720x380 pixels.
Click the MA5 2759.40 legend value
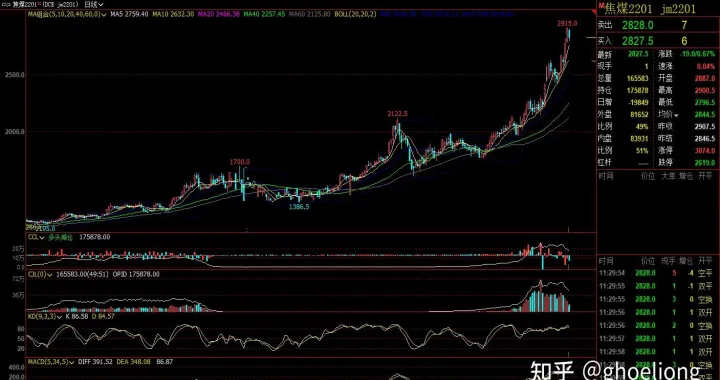[129, 15]
